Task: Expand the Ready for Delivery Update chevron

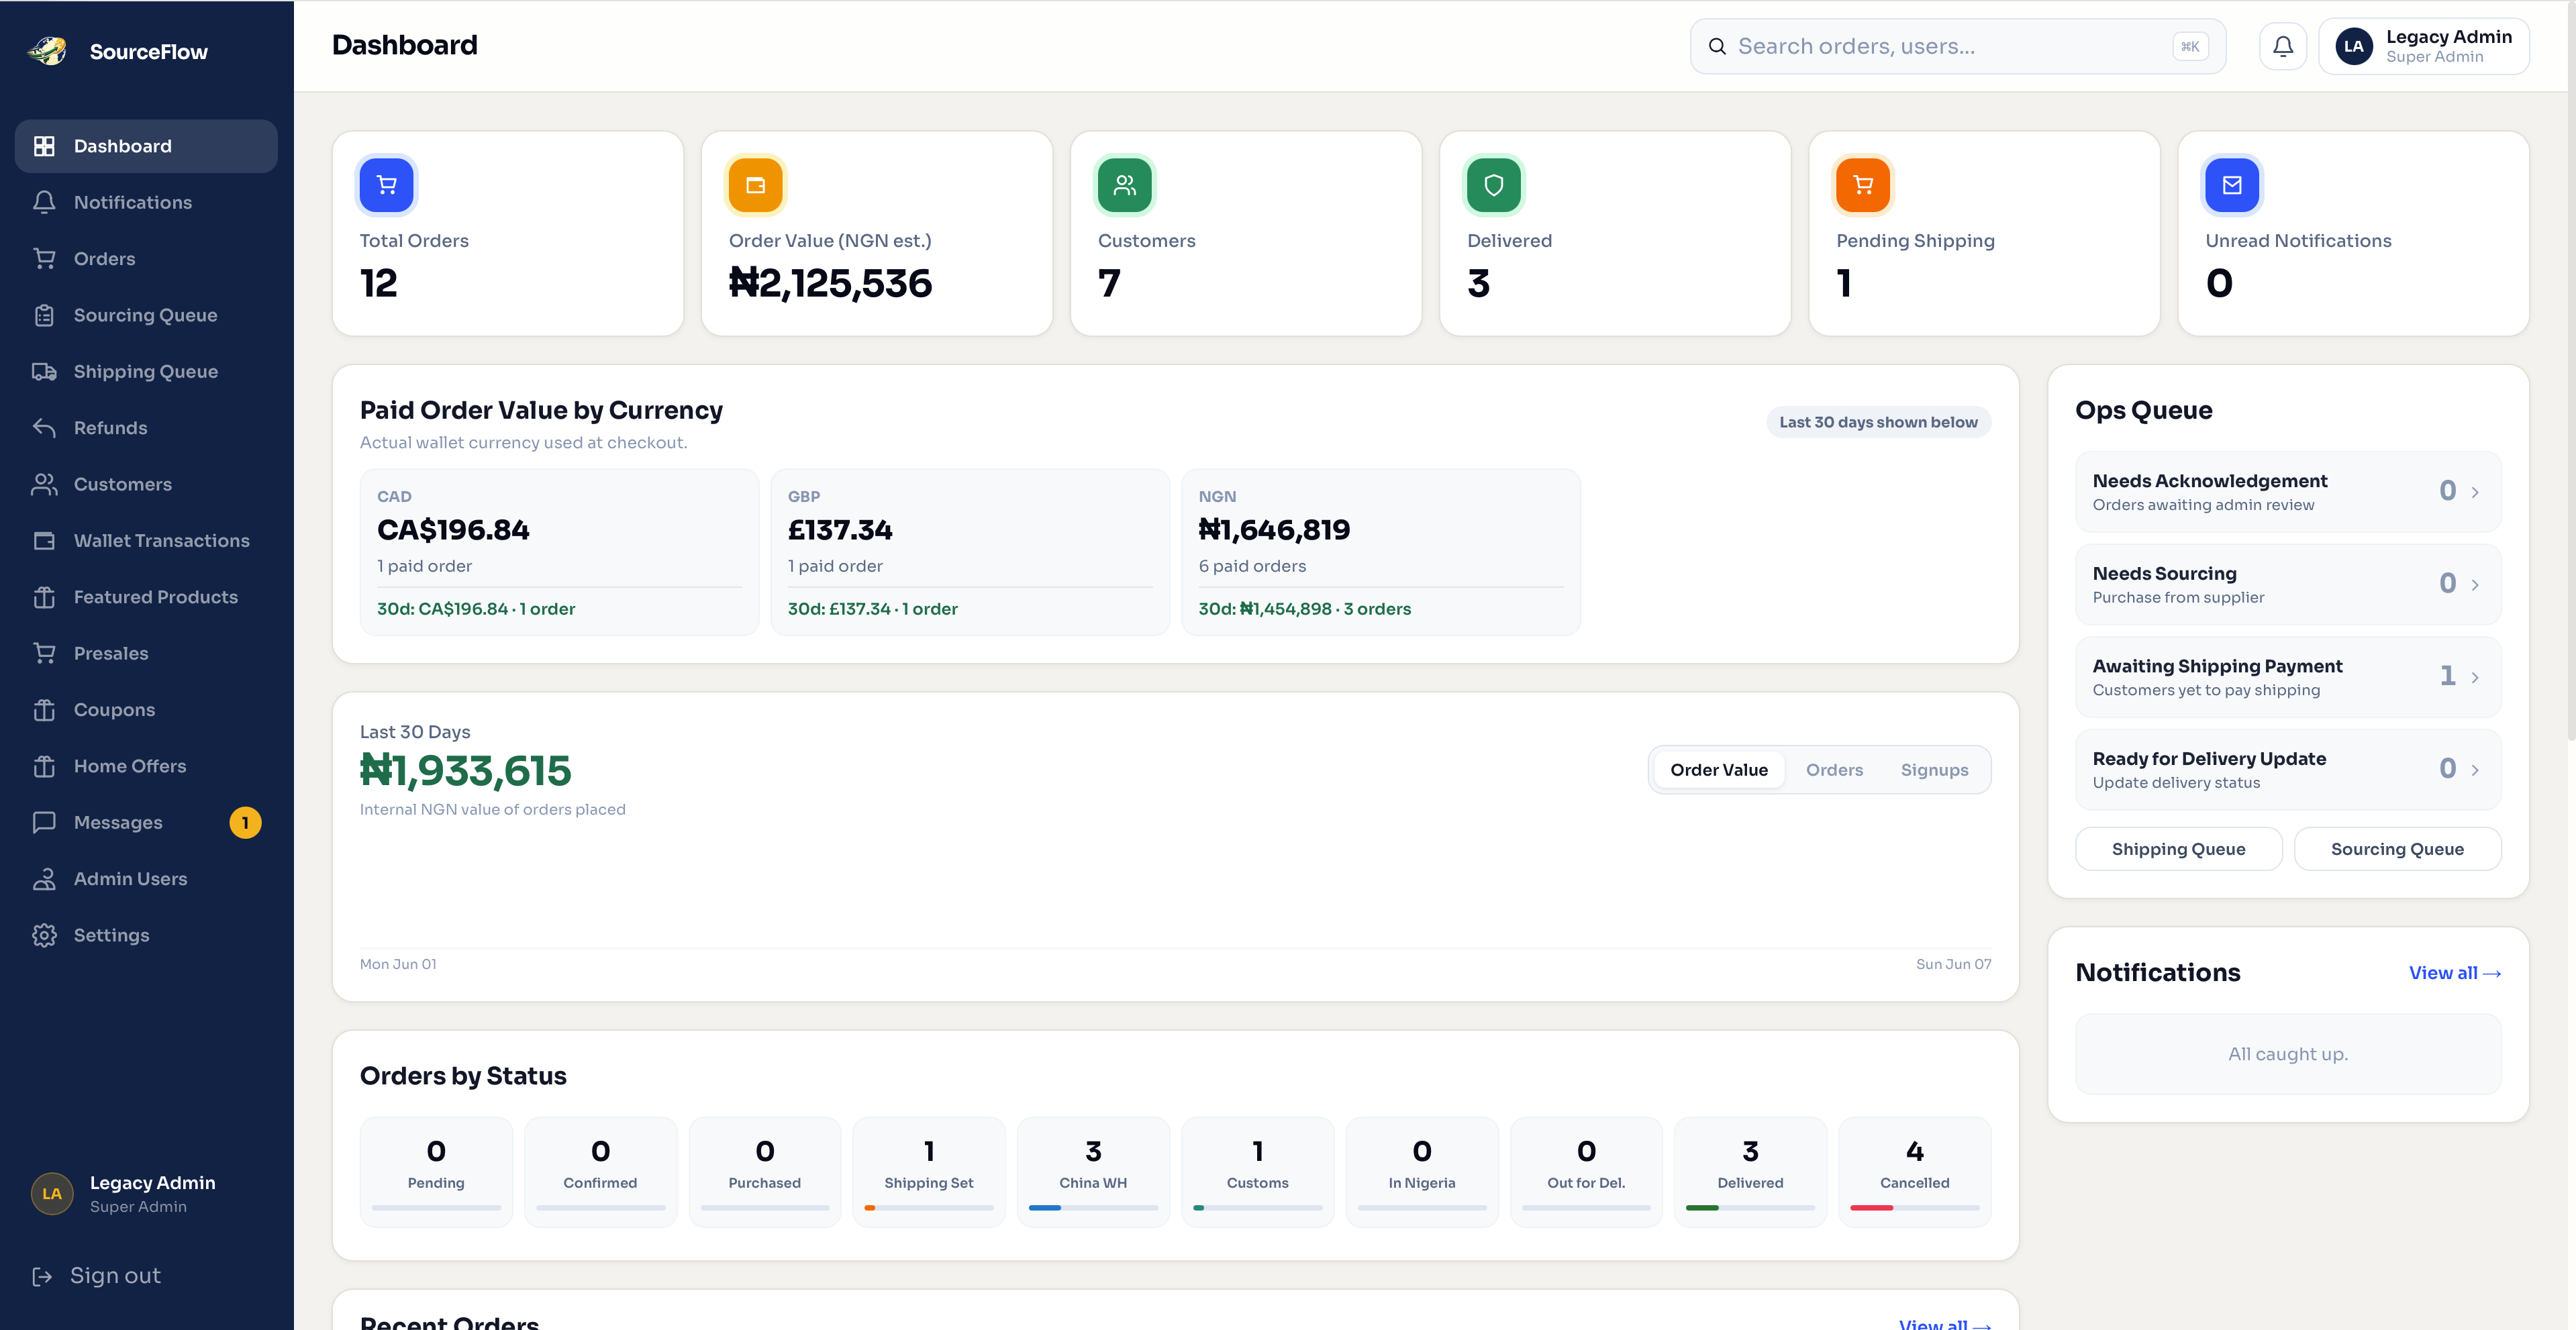Action: pyautogui.click(x=2475, y=770)
